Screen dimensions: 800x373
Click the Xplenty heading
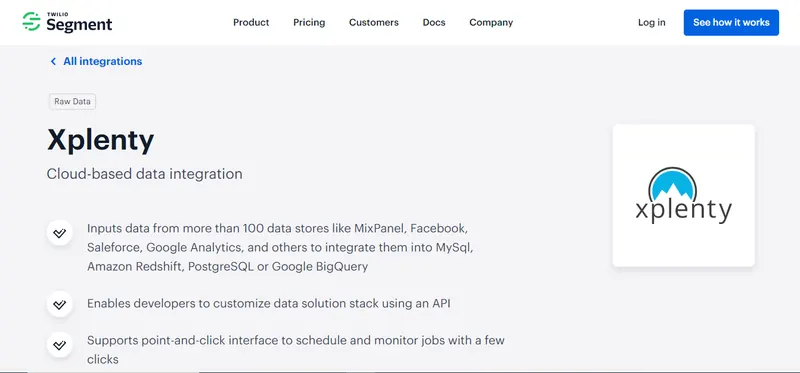(101, 140)
